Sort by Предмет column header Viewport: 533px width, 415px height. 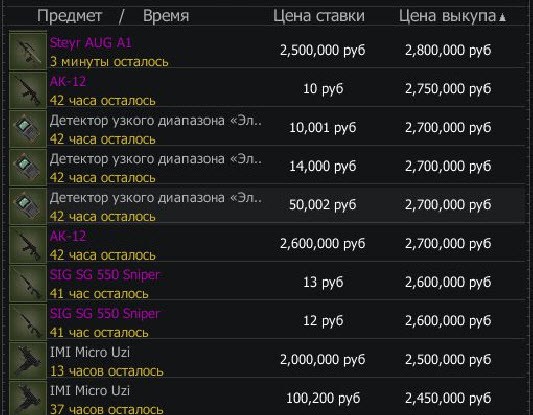pyautogui.click(x=70, y=16)
